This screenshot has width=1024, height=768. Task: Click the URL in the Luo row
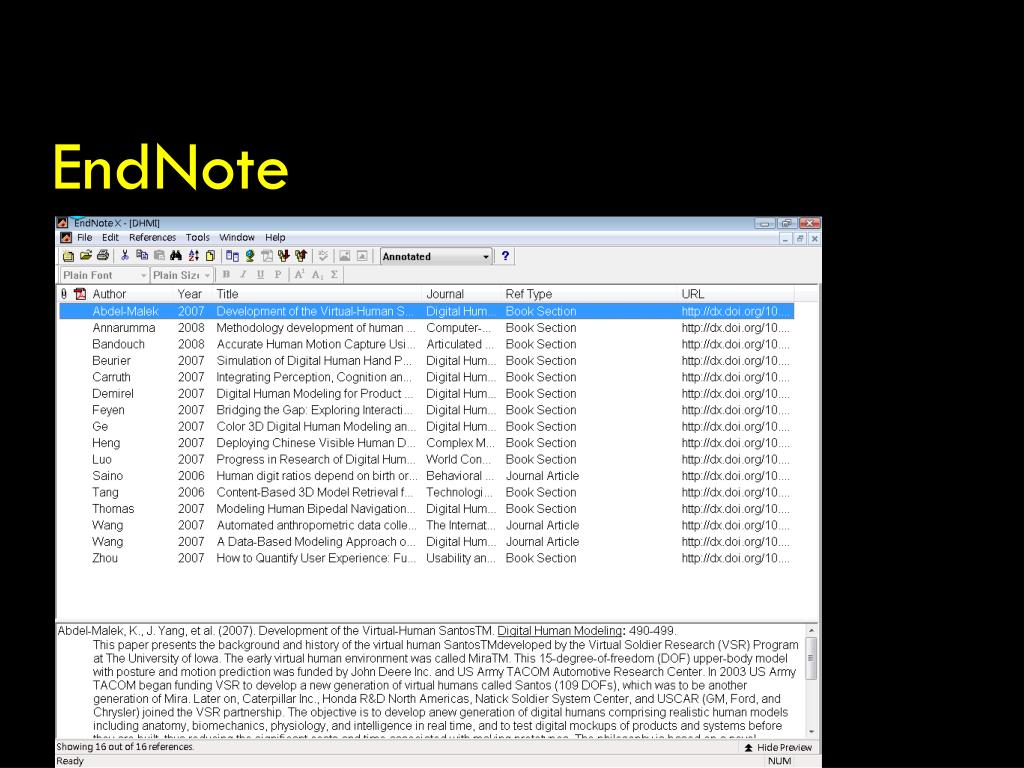[x=735, y=460]
